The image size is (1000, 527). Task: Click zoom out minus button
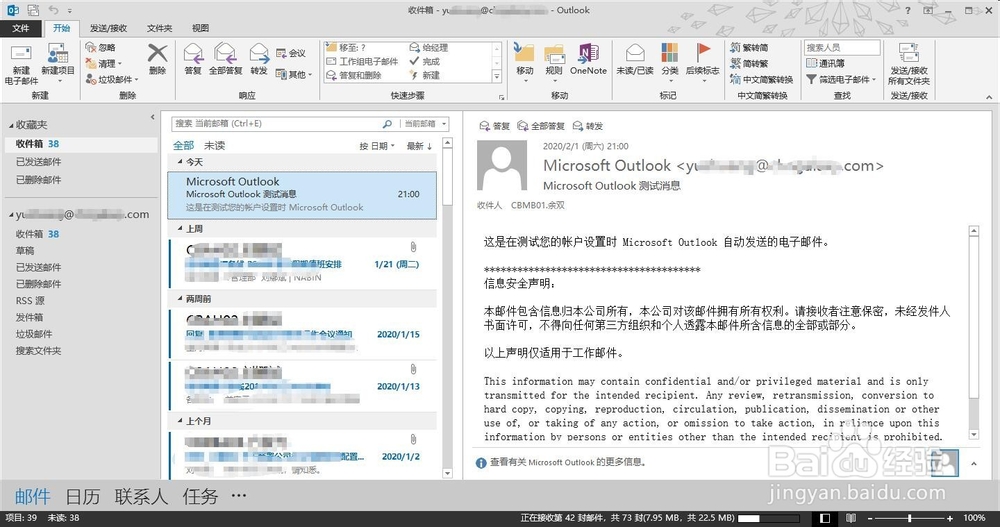coord(869,518)
